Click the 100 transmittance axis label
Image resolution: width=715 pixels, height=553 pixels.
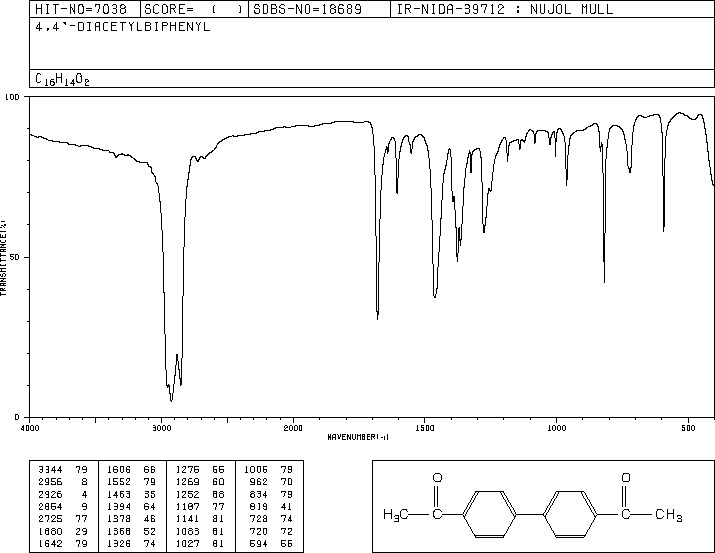pos(12,97)
